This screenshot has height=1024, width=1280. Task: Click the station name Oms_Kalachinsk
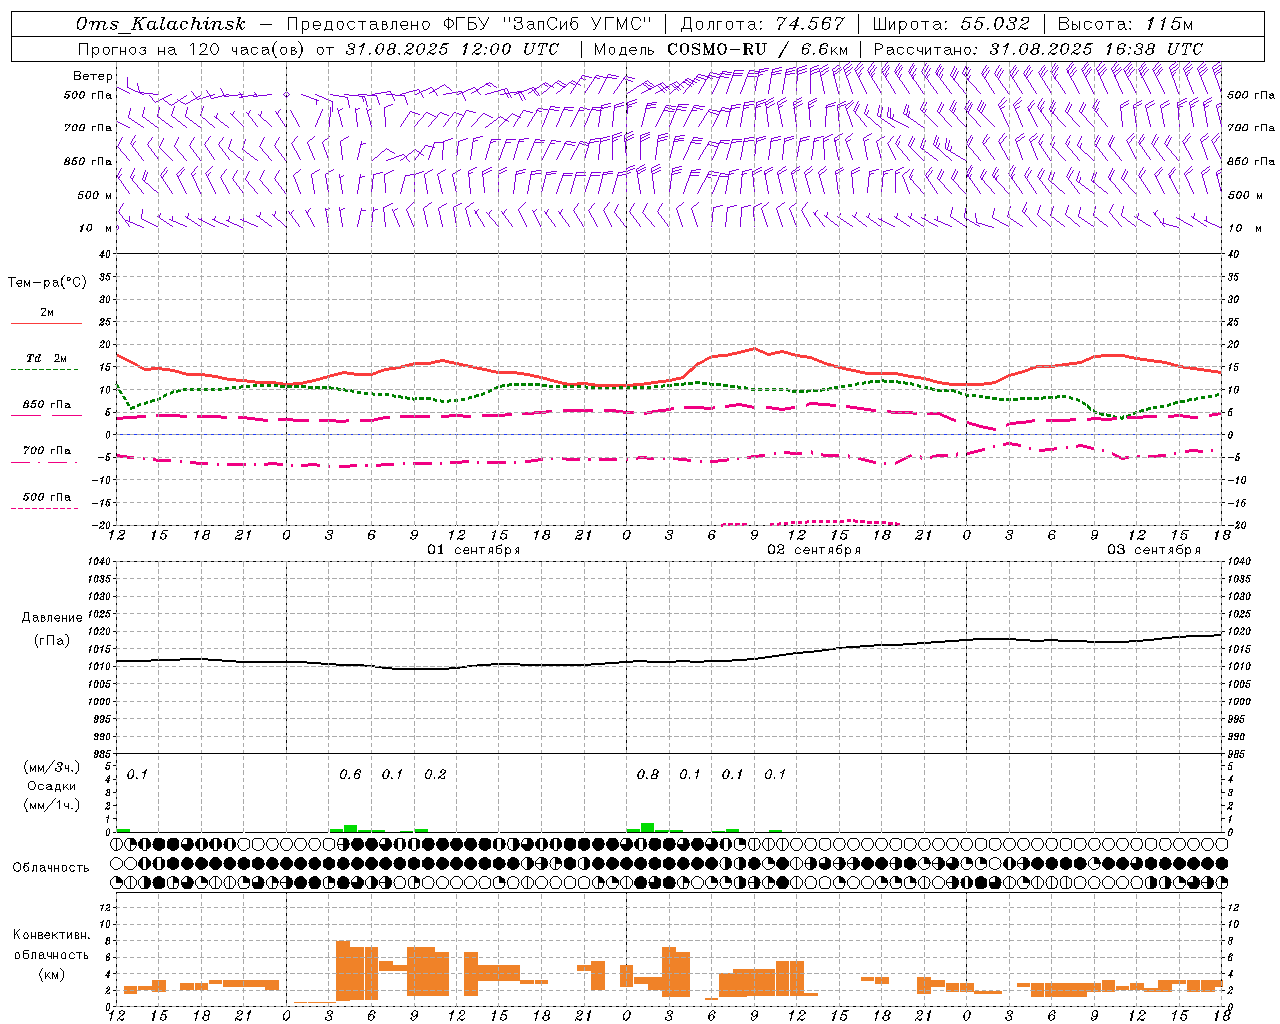(x=160, y=24)
